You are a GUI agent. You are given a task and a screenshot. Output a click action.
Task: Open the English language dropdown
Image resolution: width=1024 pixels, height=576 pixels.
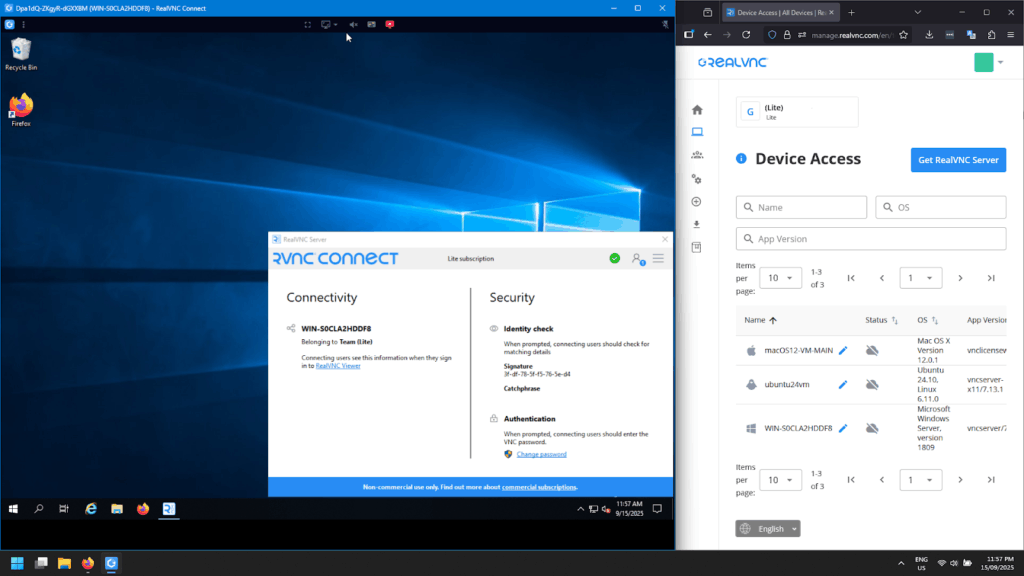768,529
